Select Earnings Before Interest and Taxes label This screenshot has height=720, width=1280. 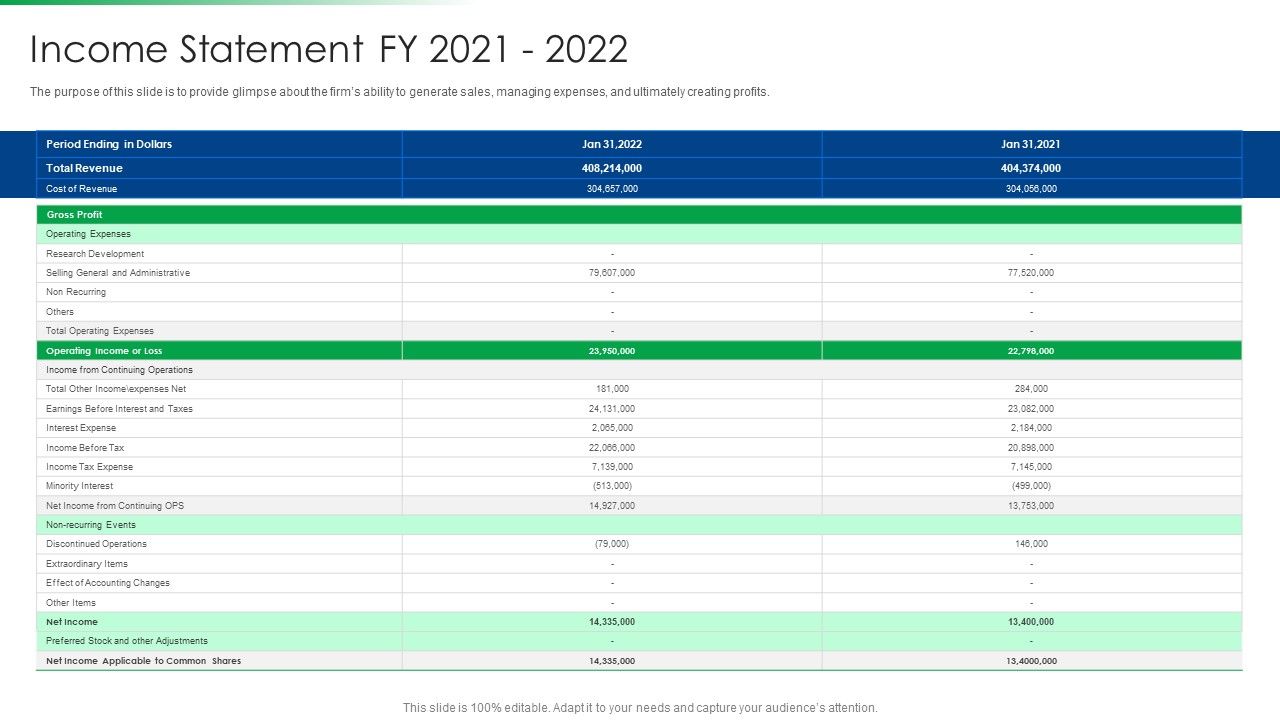(120, 409)
